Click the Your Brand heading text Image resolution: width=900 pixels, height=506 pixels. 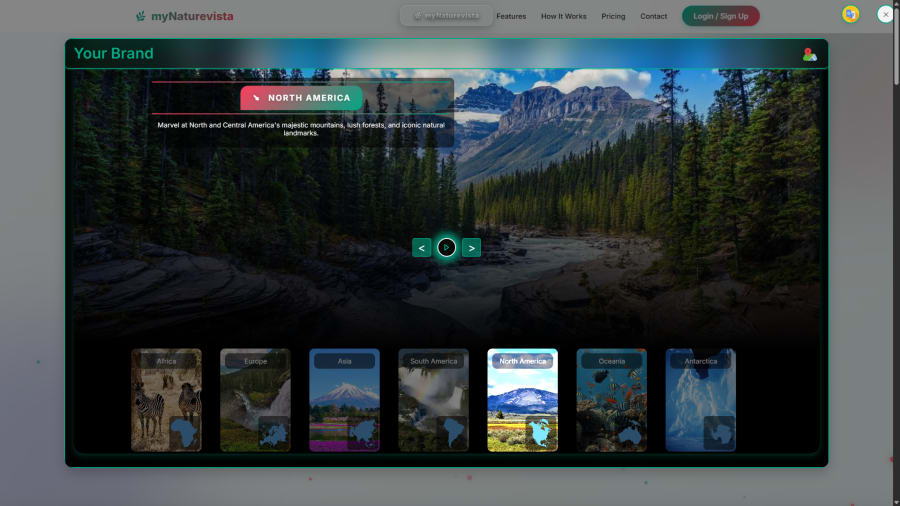click(114, 53)
